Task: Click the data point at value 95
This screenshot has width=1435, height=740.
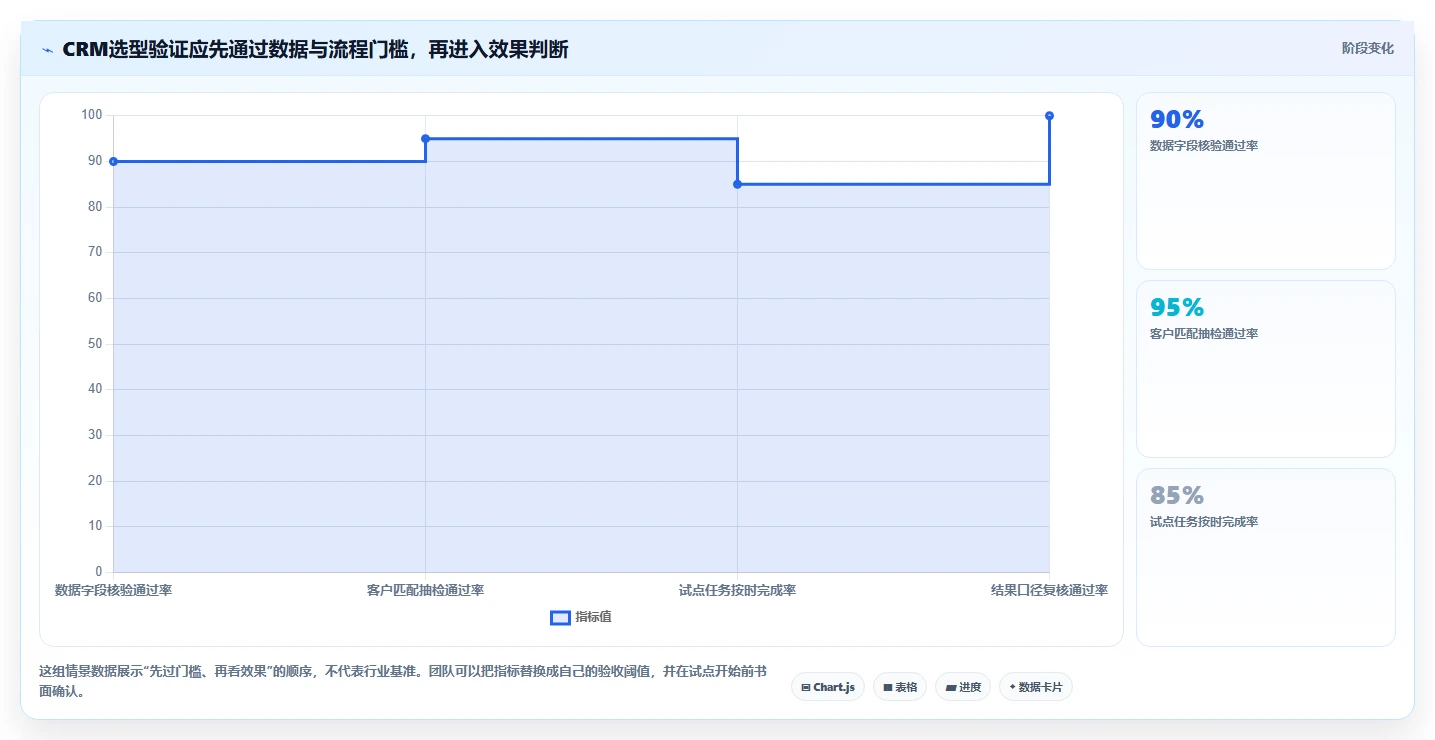Action: (x=425, y=138)
